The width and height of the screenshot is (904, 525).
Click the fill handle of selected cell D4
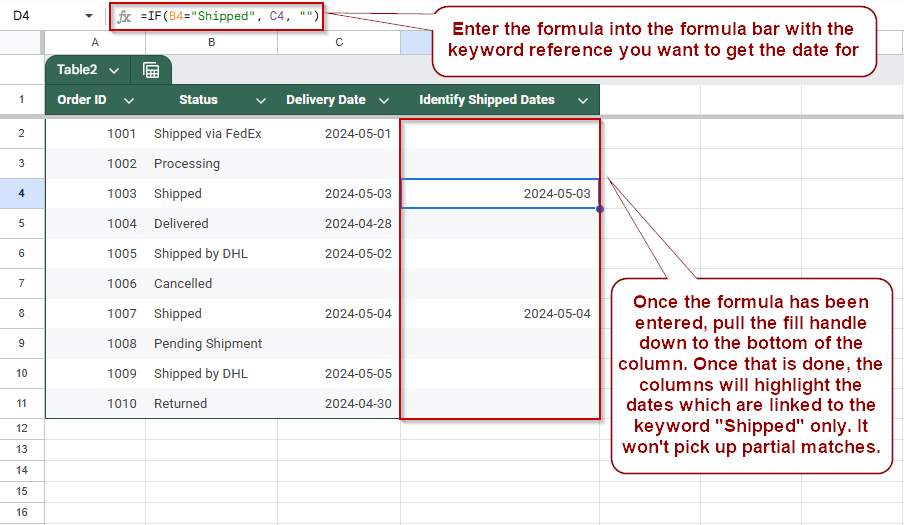(600, 209)
